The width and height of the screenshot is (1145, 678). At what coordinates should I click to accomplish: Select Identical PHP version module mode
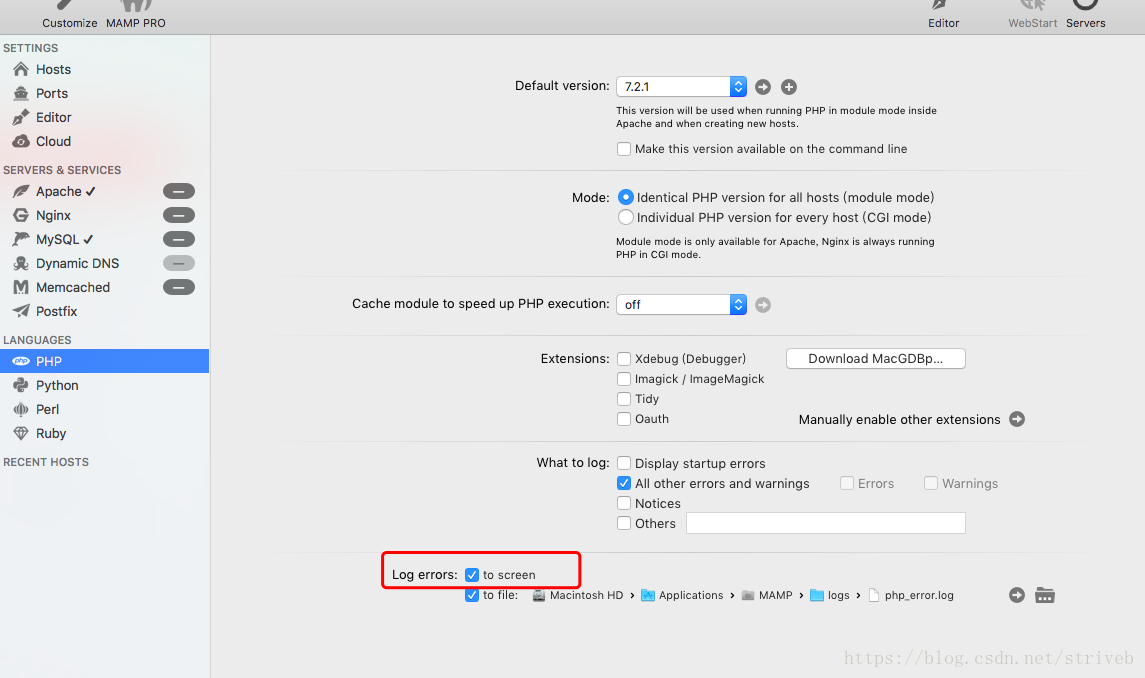click(626, 197)
